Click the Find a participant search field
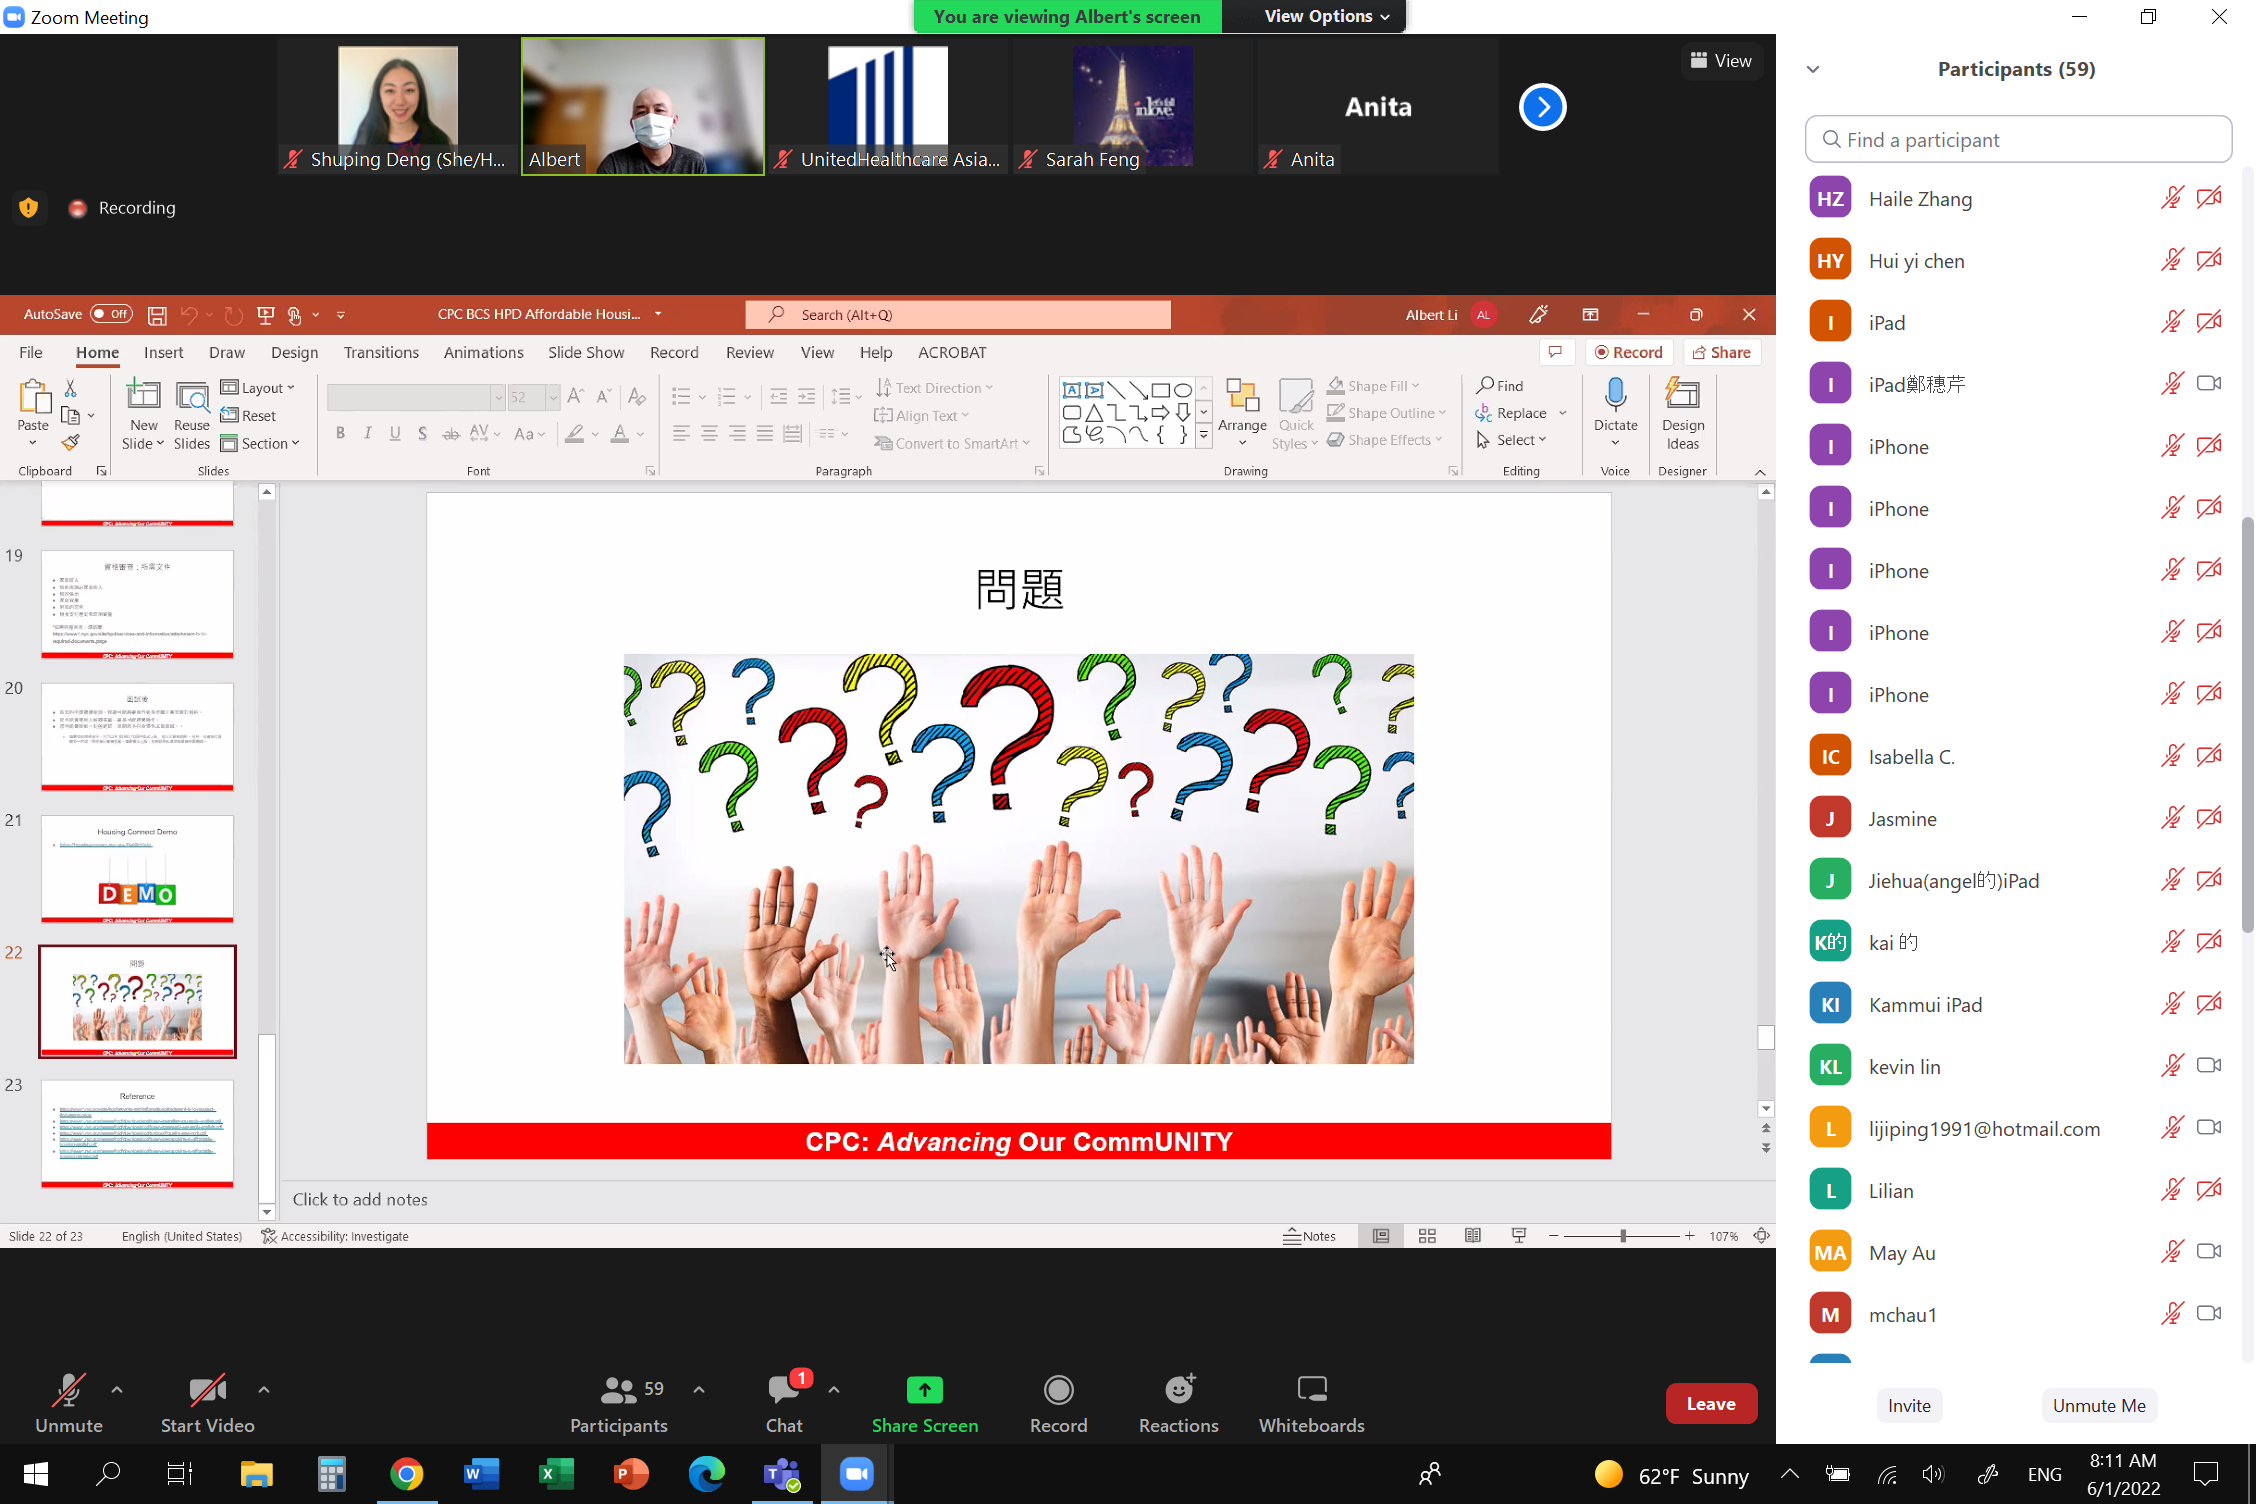Image resolution: width=2256 pixels, height=1504 pixels. [2017, 139]
